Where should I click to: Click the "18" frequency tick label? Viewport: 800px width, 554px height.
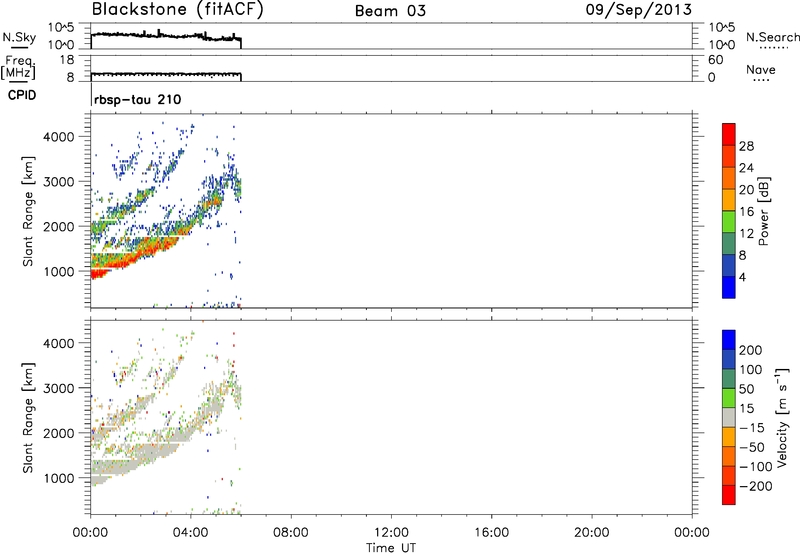66,60
